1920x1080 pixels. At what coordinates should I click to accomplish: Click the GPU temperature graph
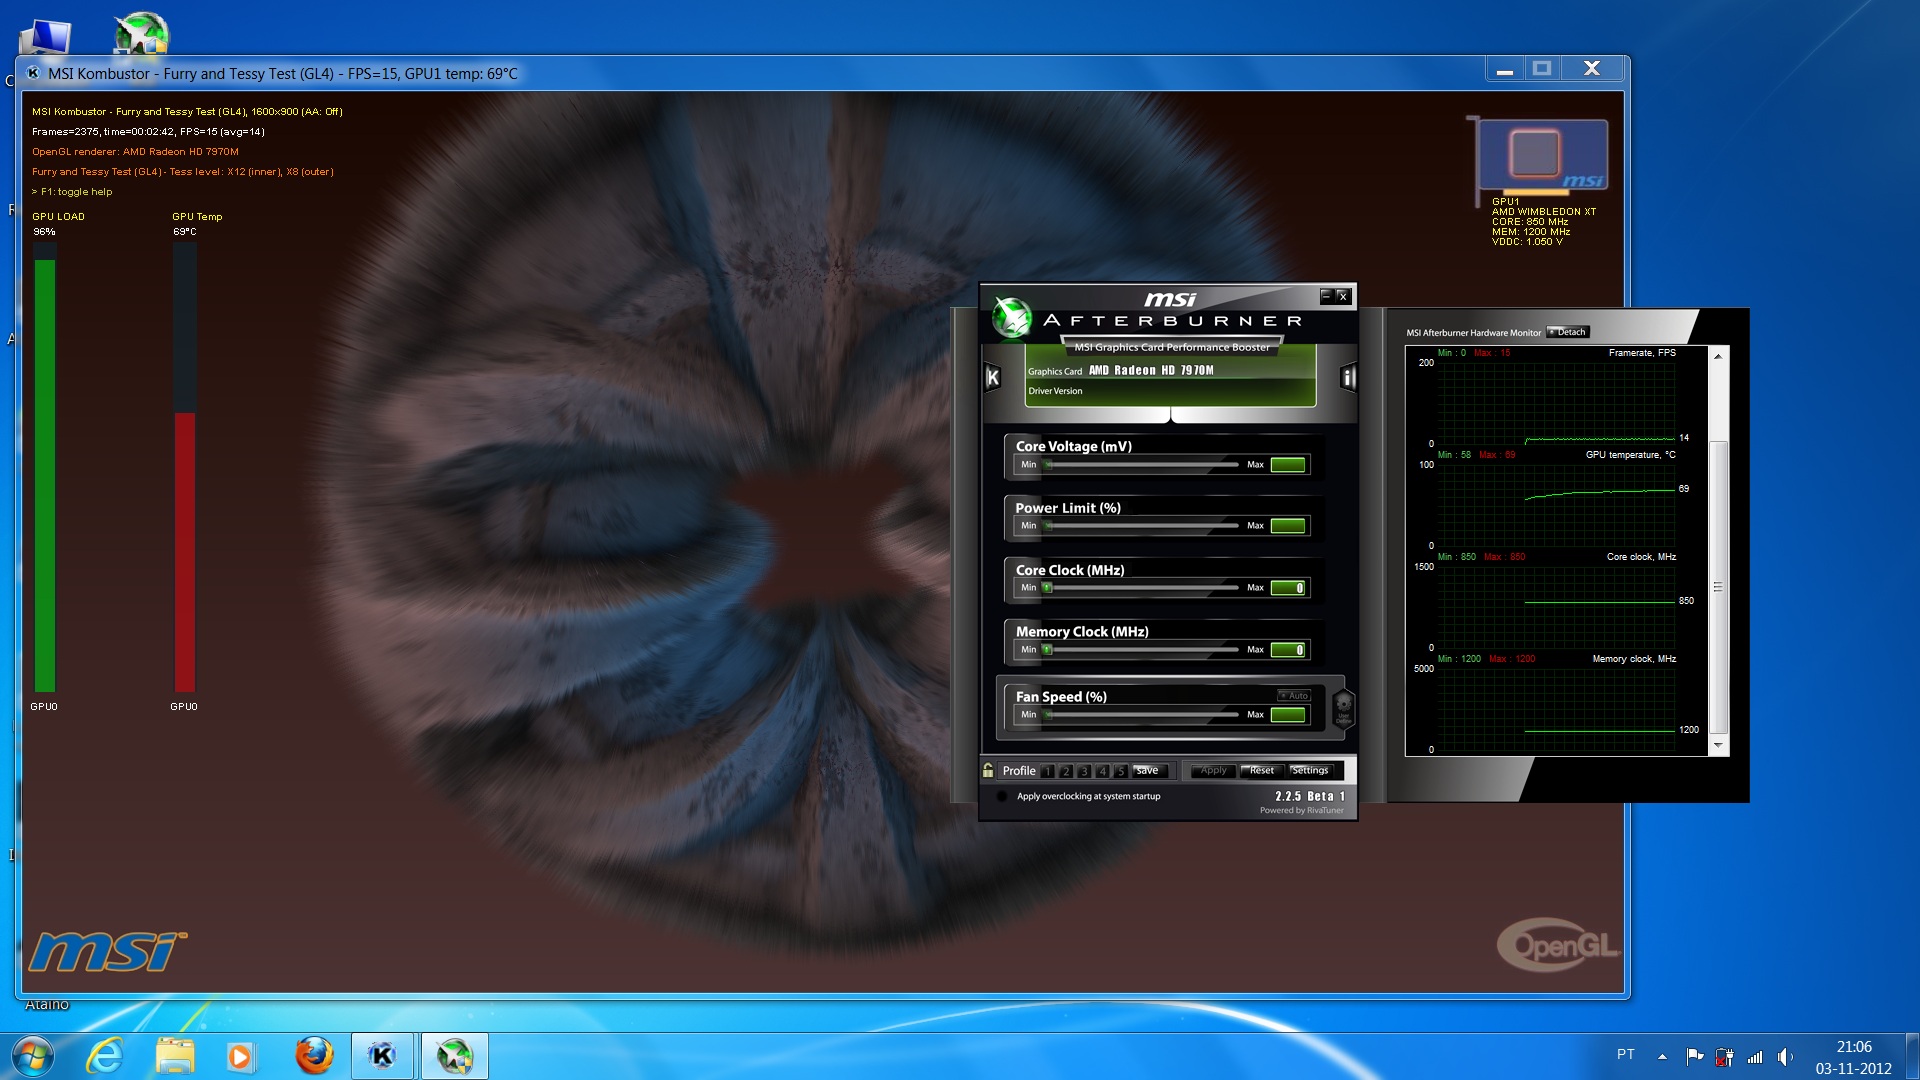point(1557,505)
